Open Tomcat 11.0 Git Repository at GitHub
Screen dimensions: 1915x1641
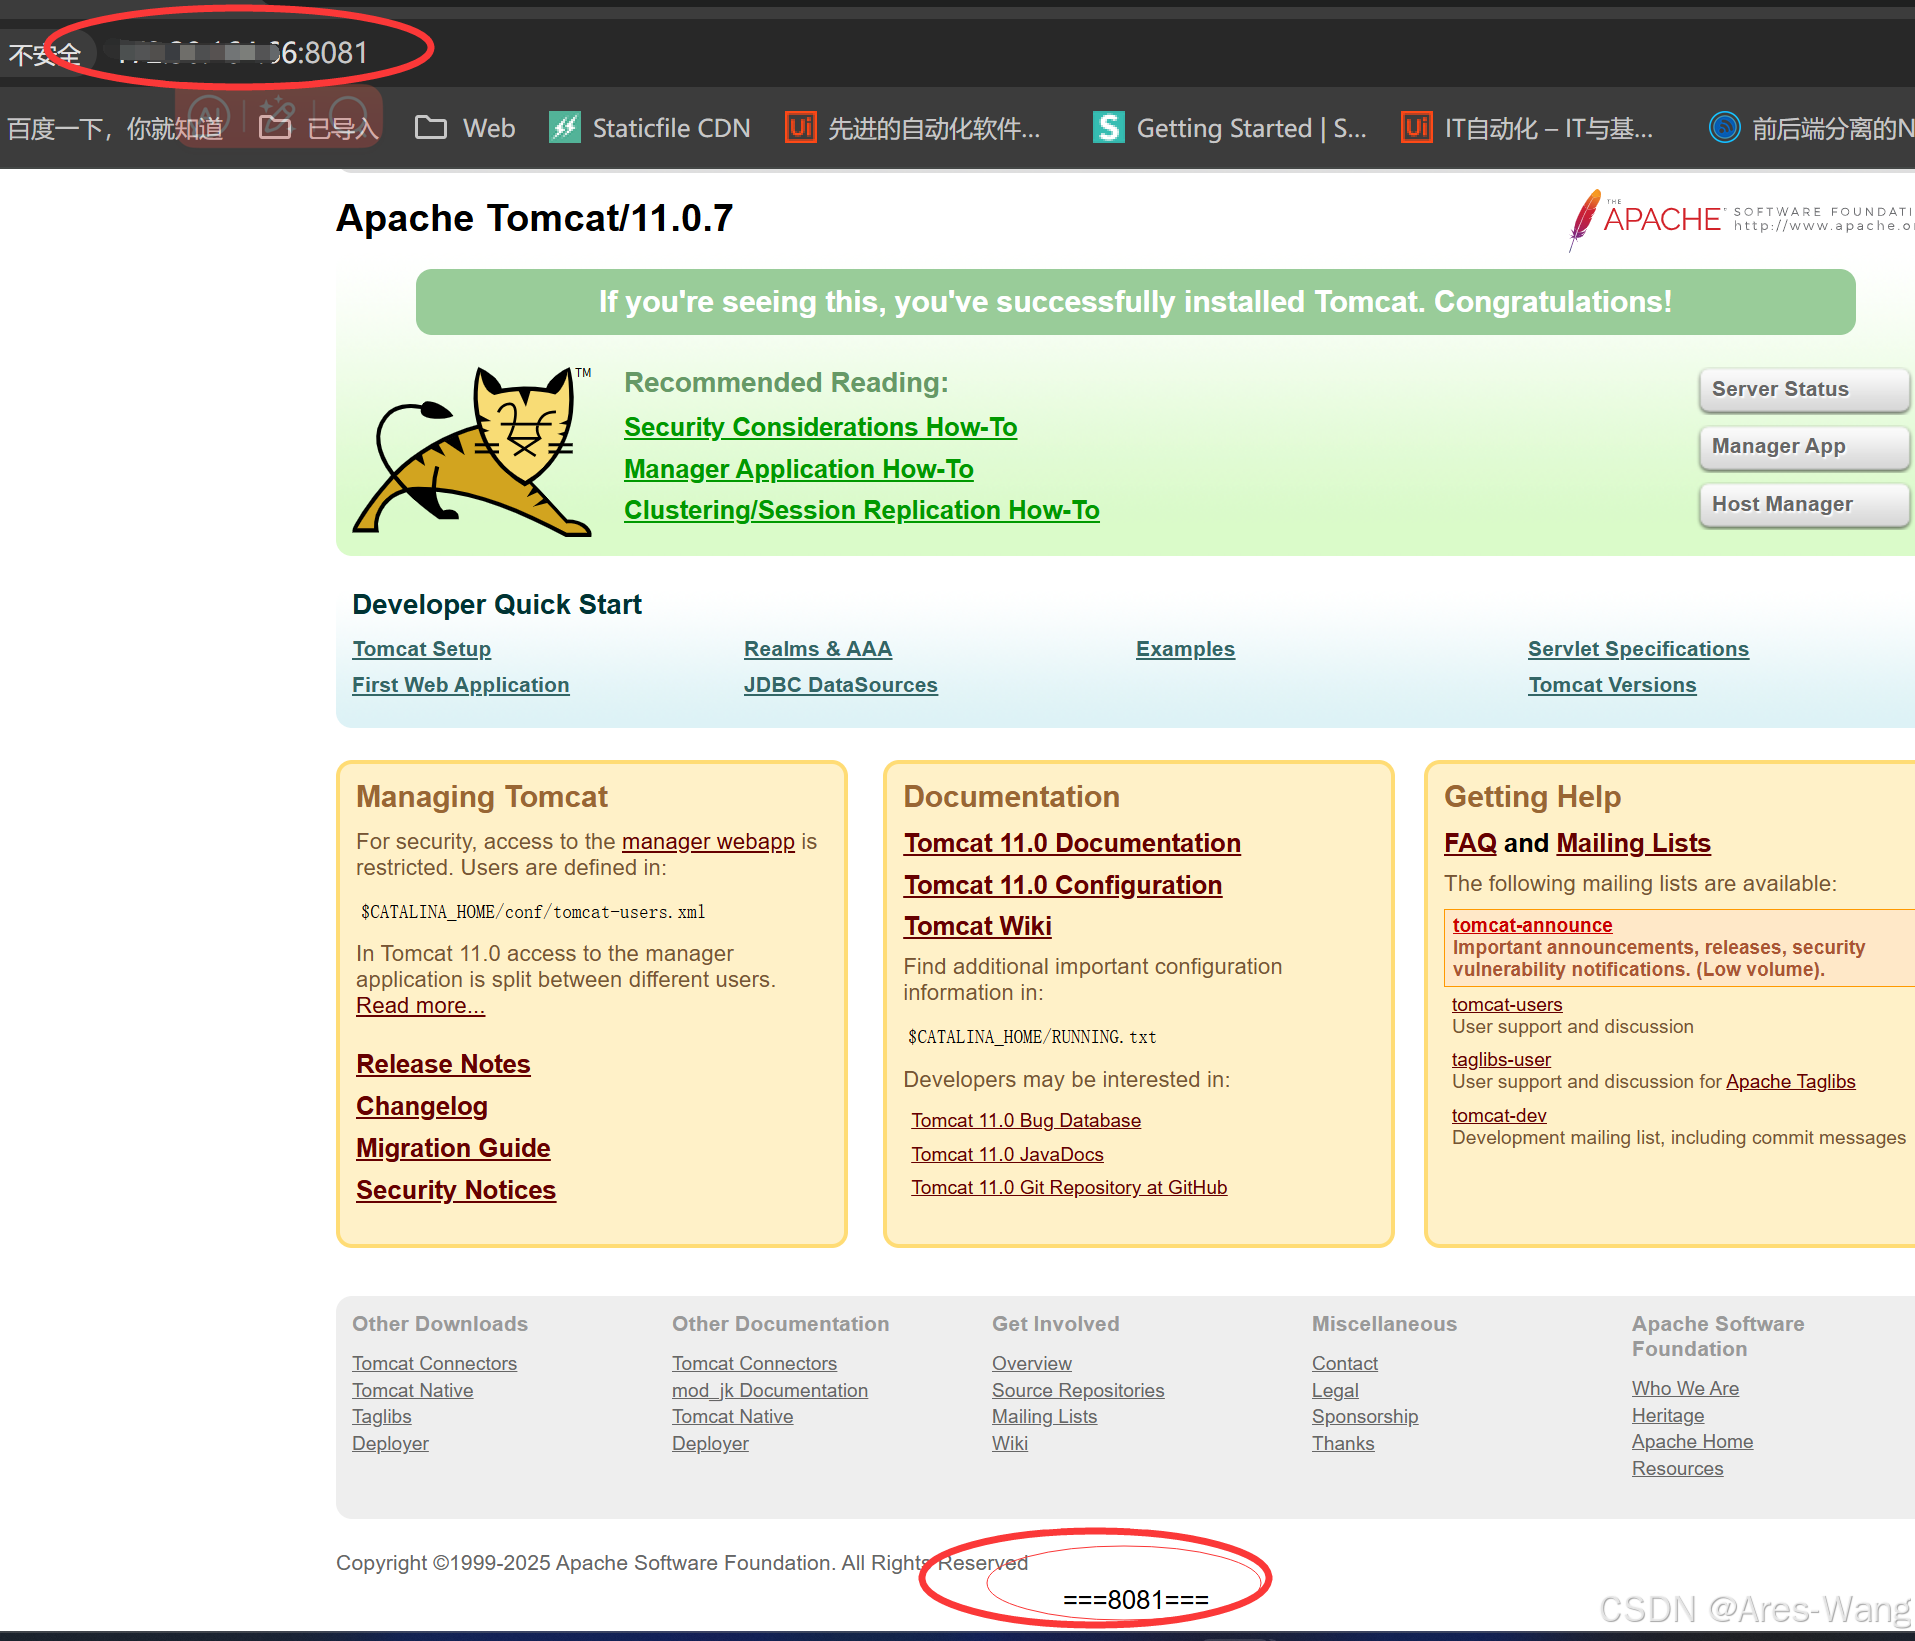point(1069,1188)
